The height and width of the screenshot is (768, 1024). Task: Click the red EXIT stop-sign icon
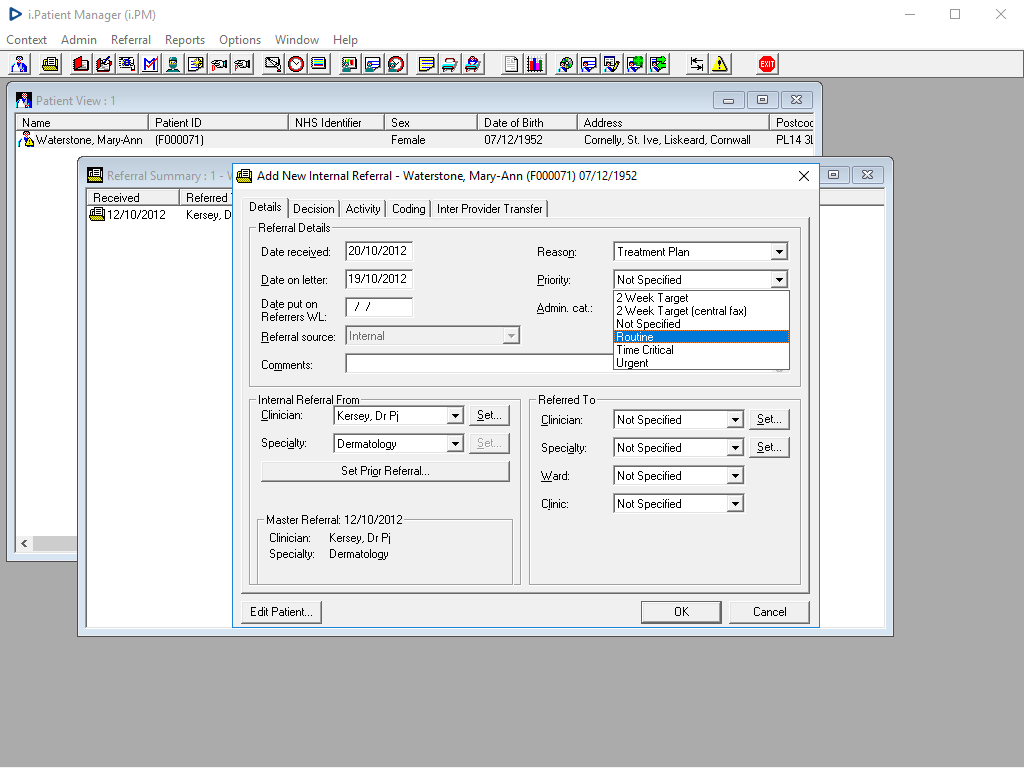coord(767,64)
